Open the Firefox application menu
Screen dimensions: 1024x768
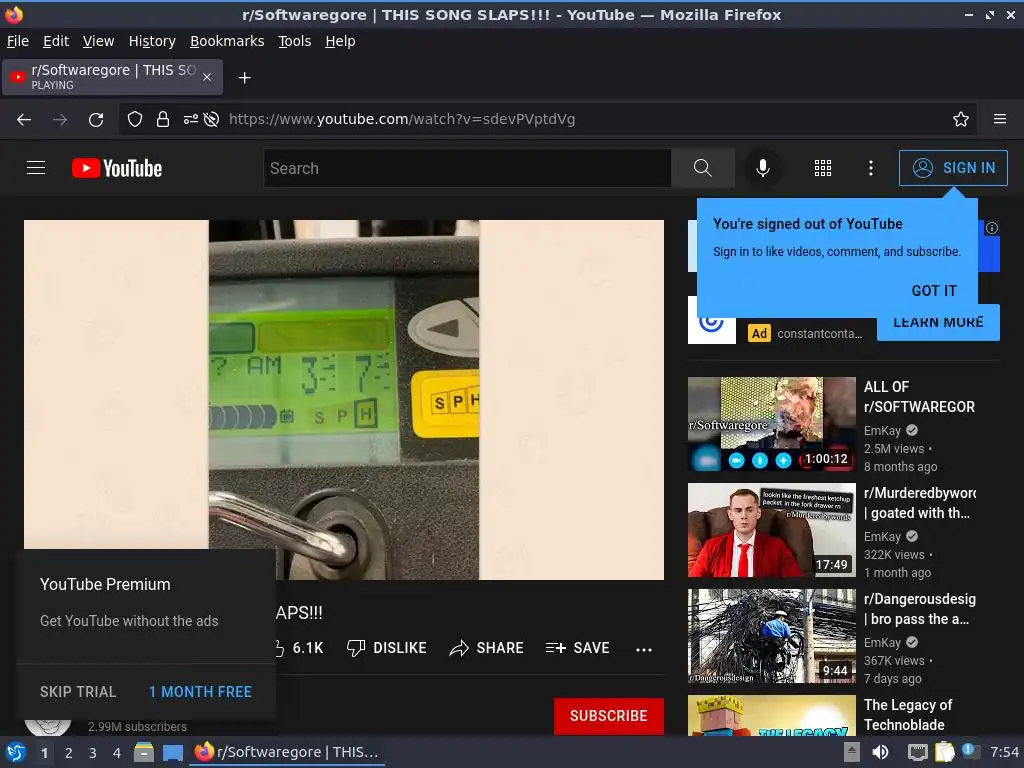pyautogui.click(x=1000, y=120)
